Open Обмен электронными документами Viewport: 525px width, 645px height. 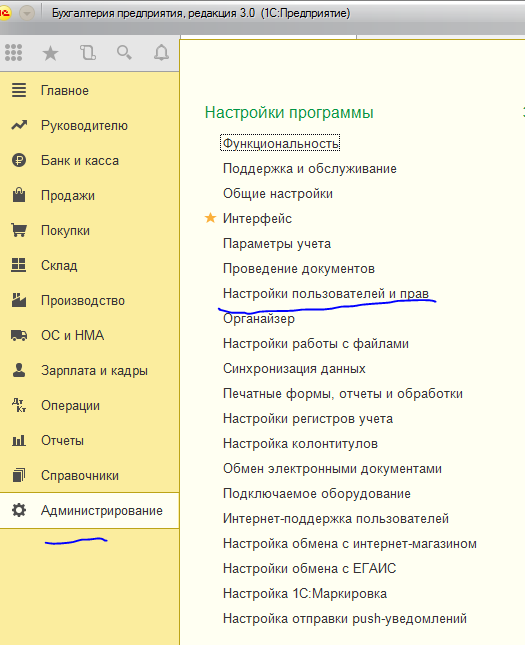tap(332, 469)
